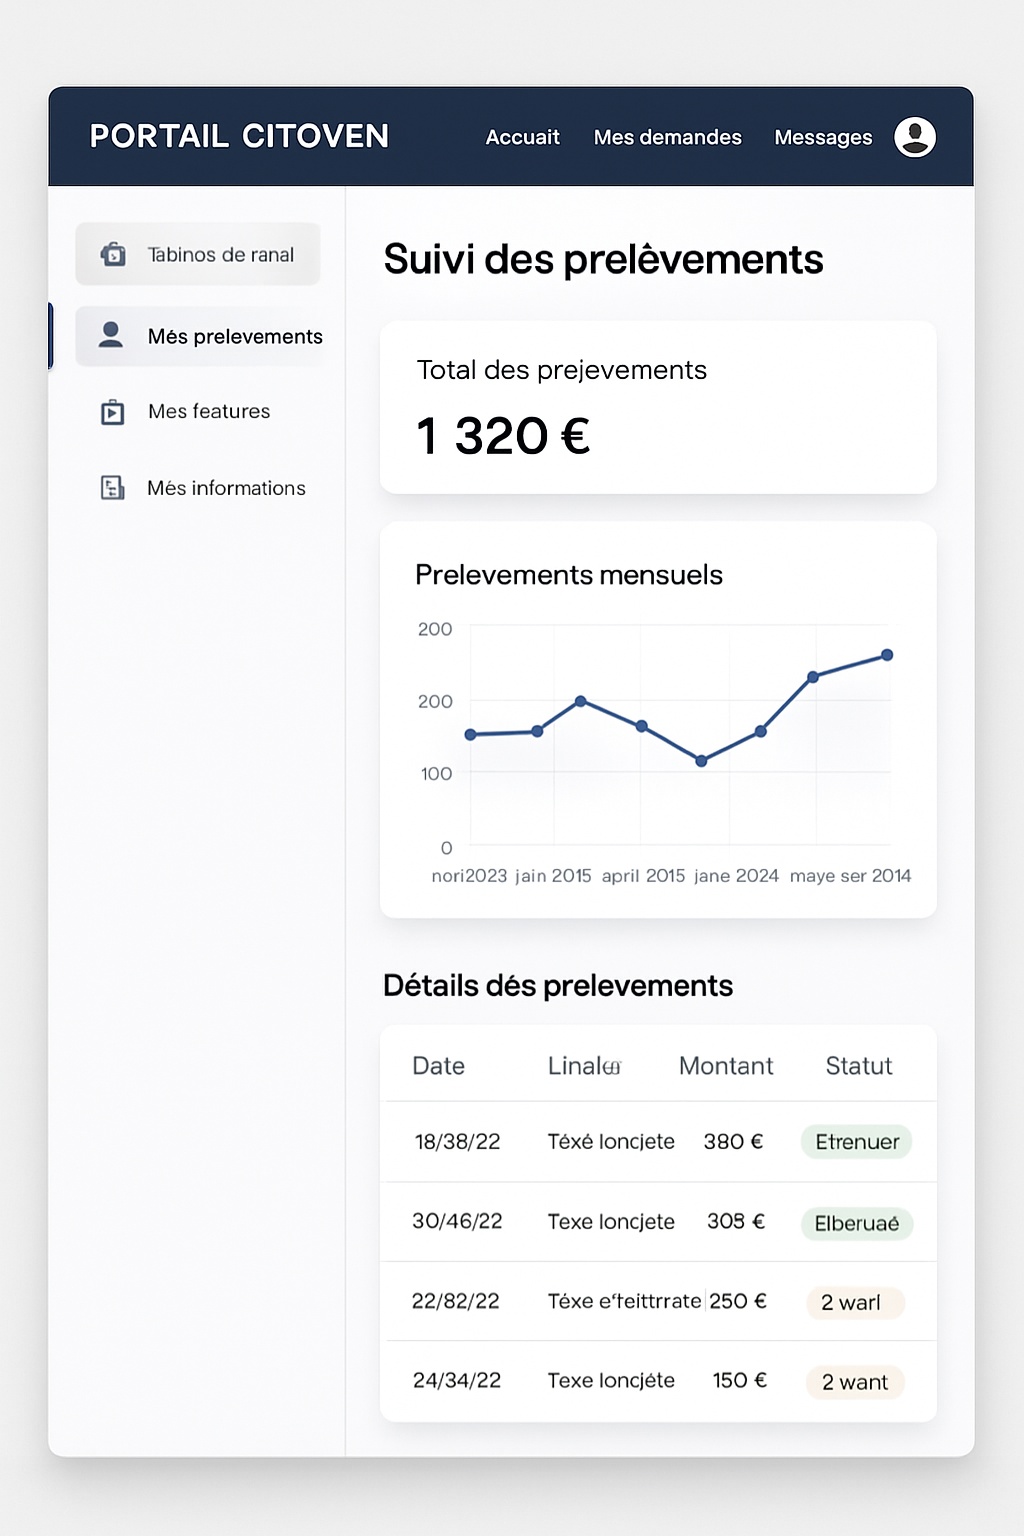Select the person icon next to Més prelevements

(x=111, y=336)
